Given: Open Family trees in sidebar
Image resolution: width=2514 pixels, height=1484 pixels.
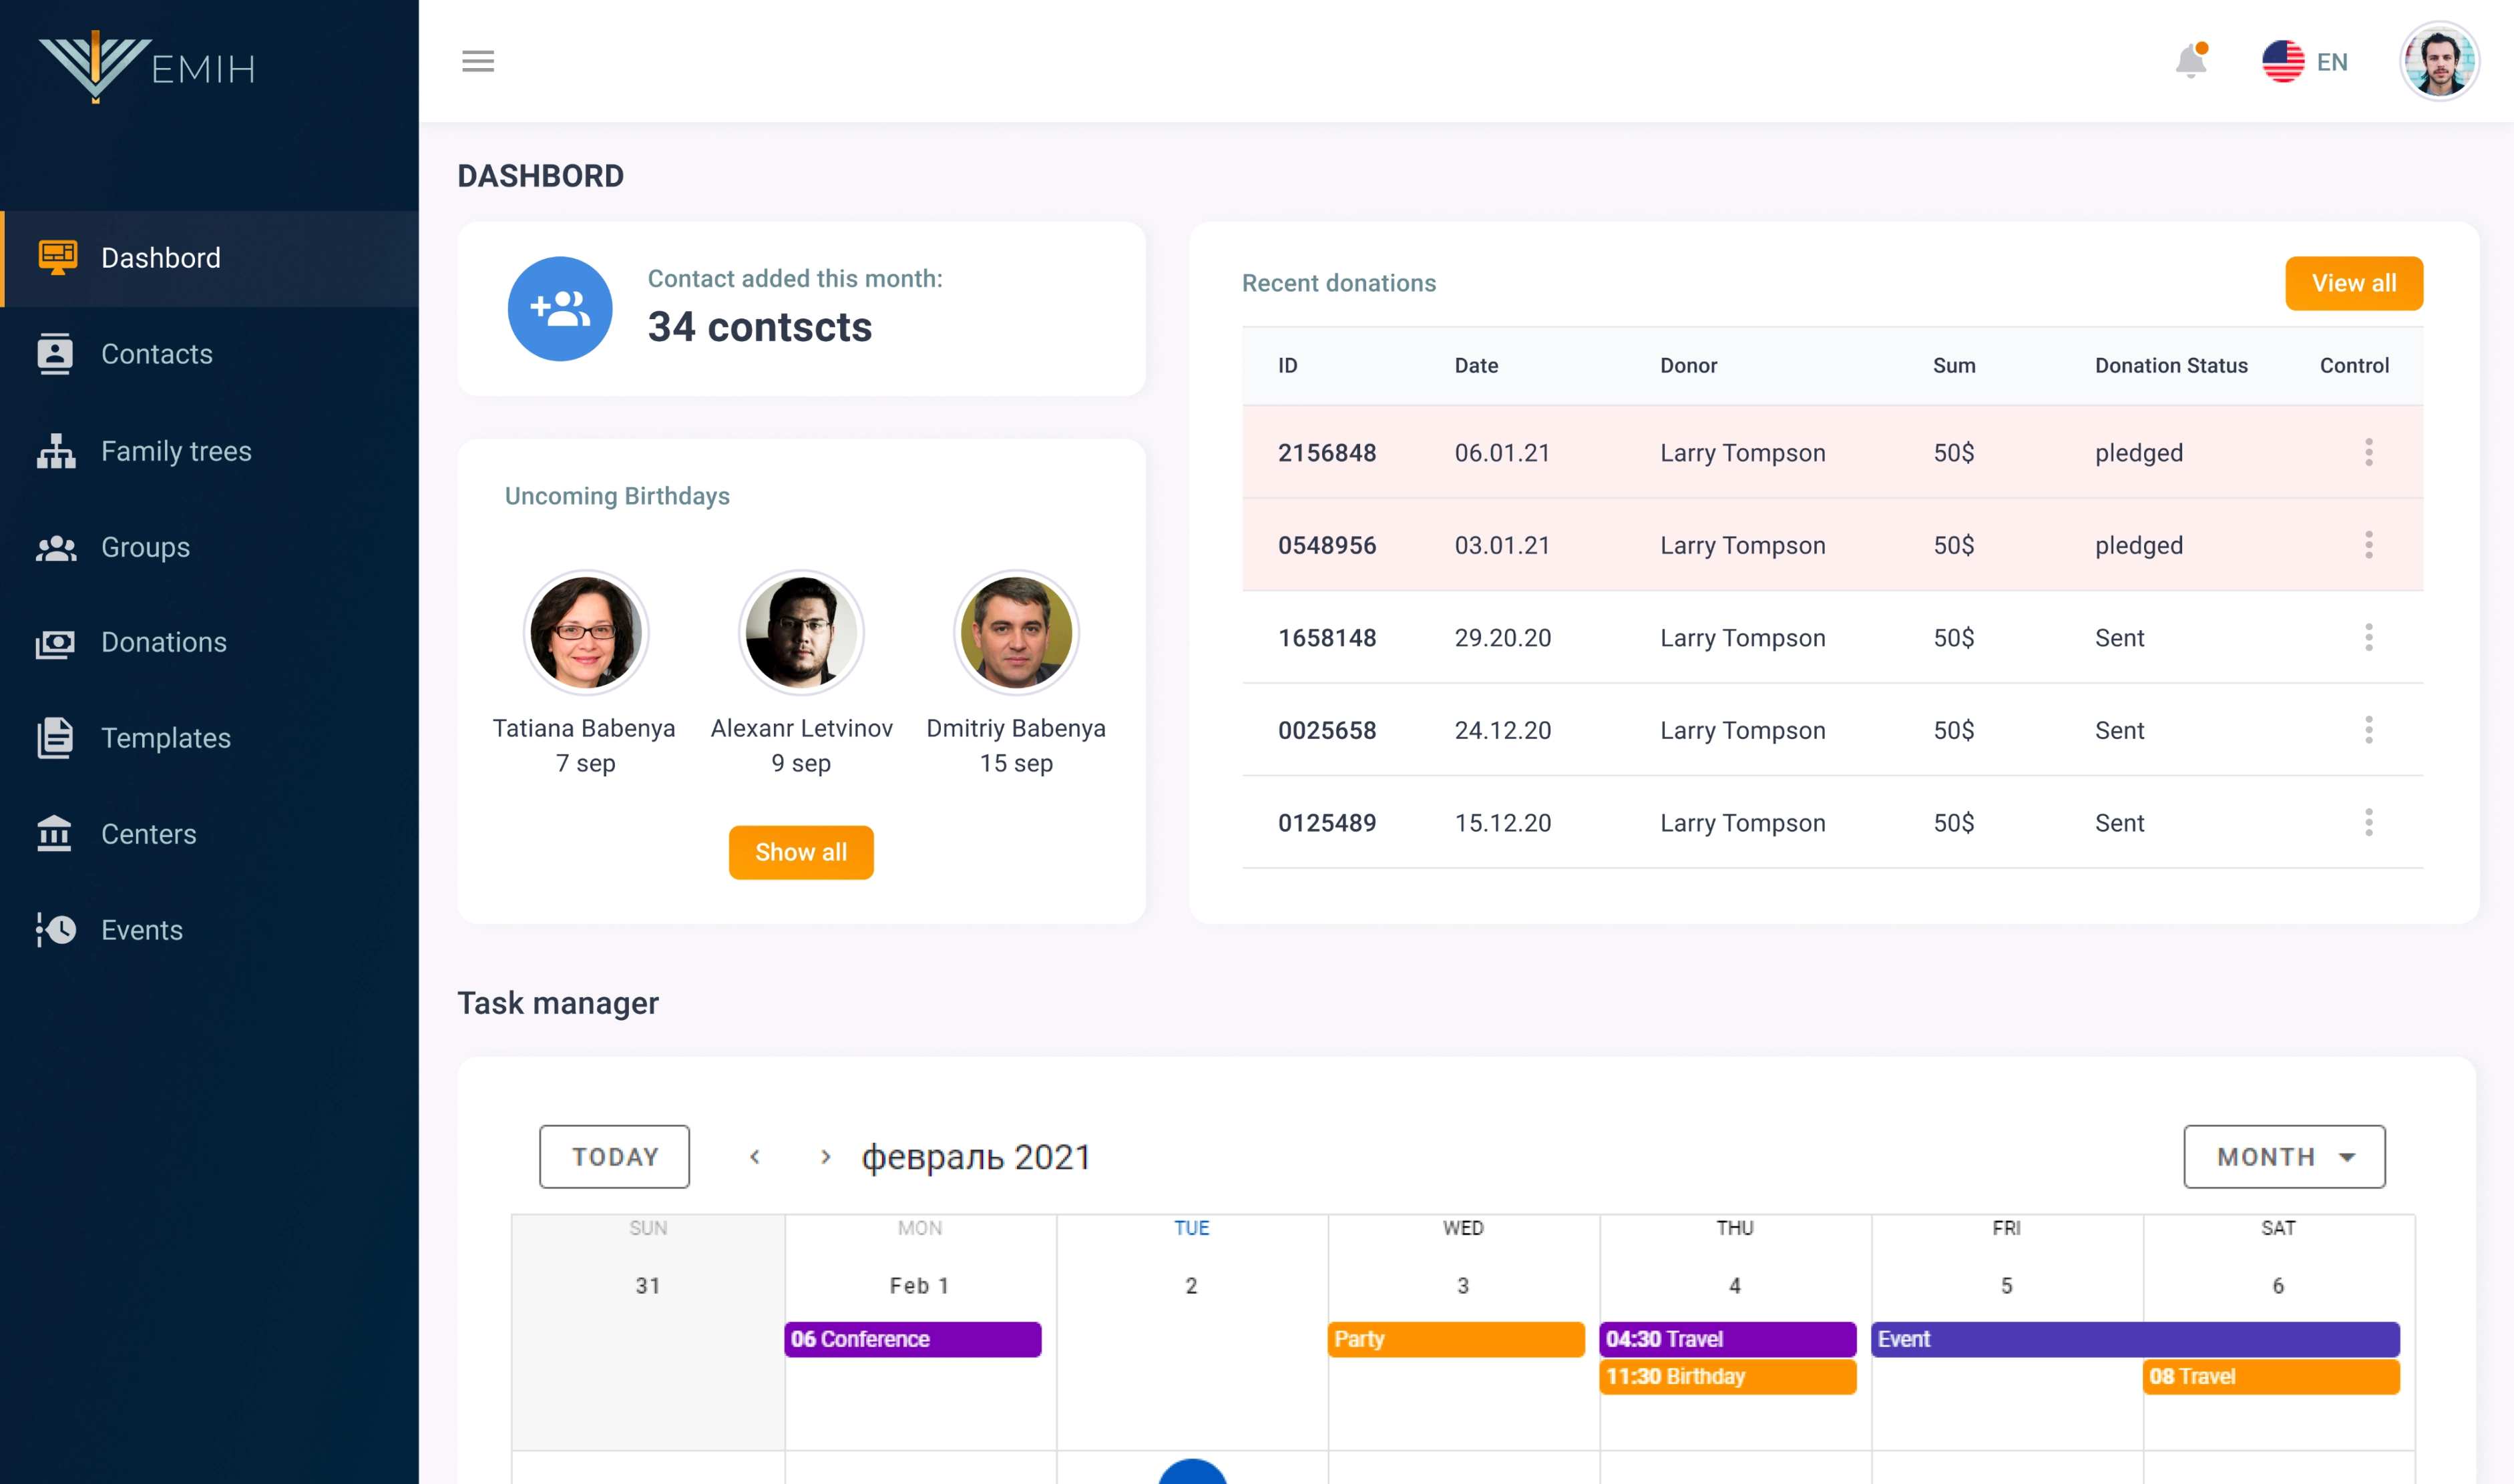Looking at the screenshot, I should click(x=176, y=451).
